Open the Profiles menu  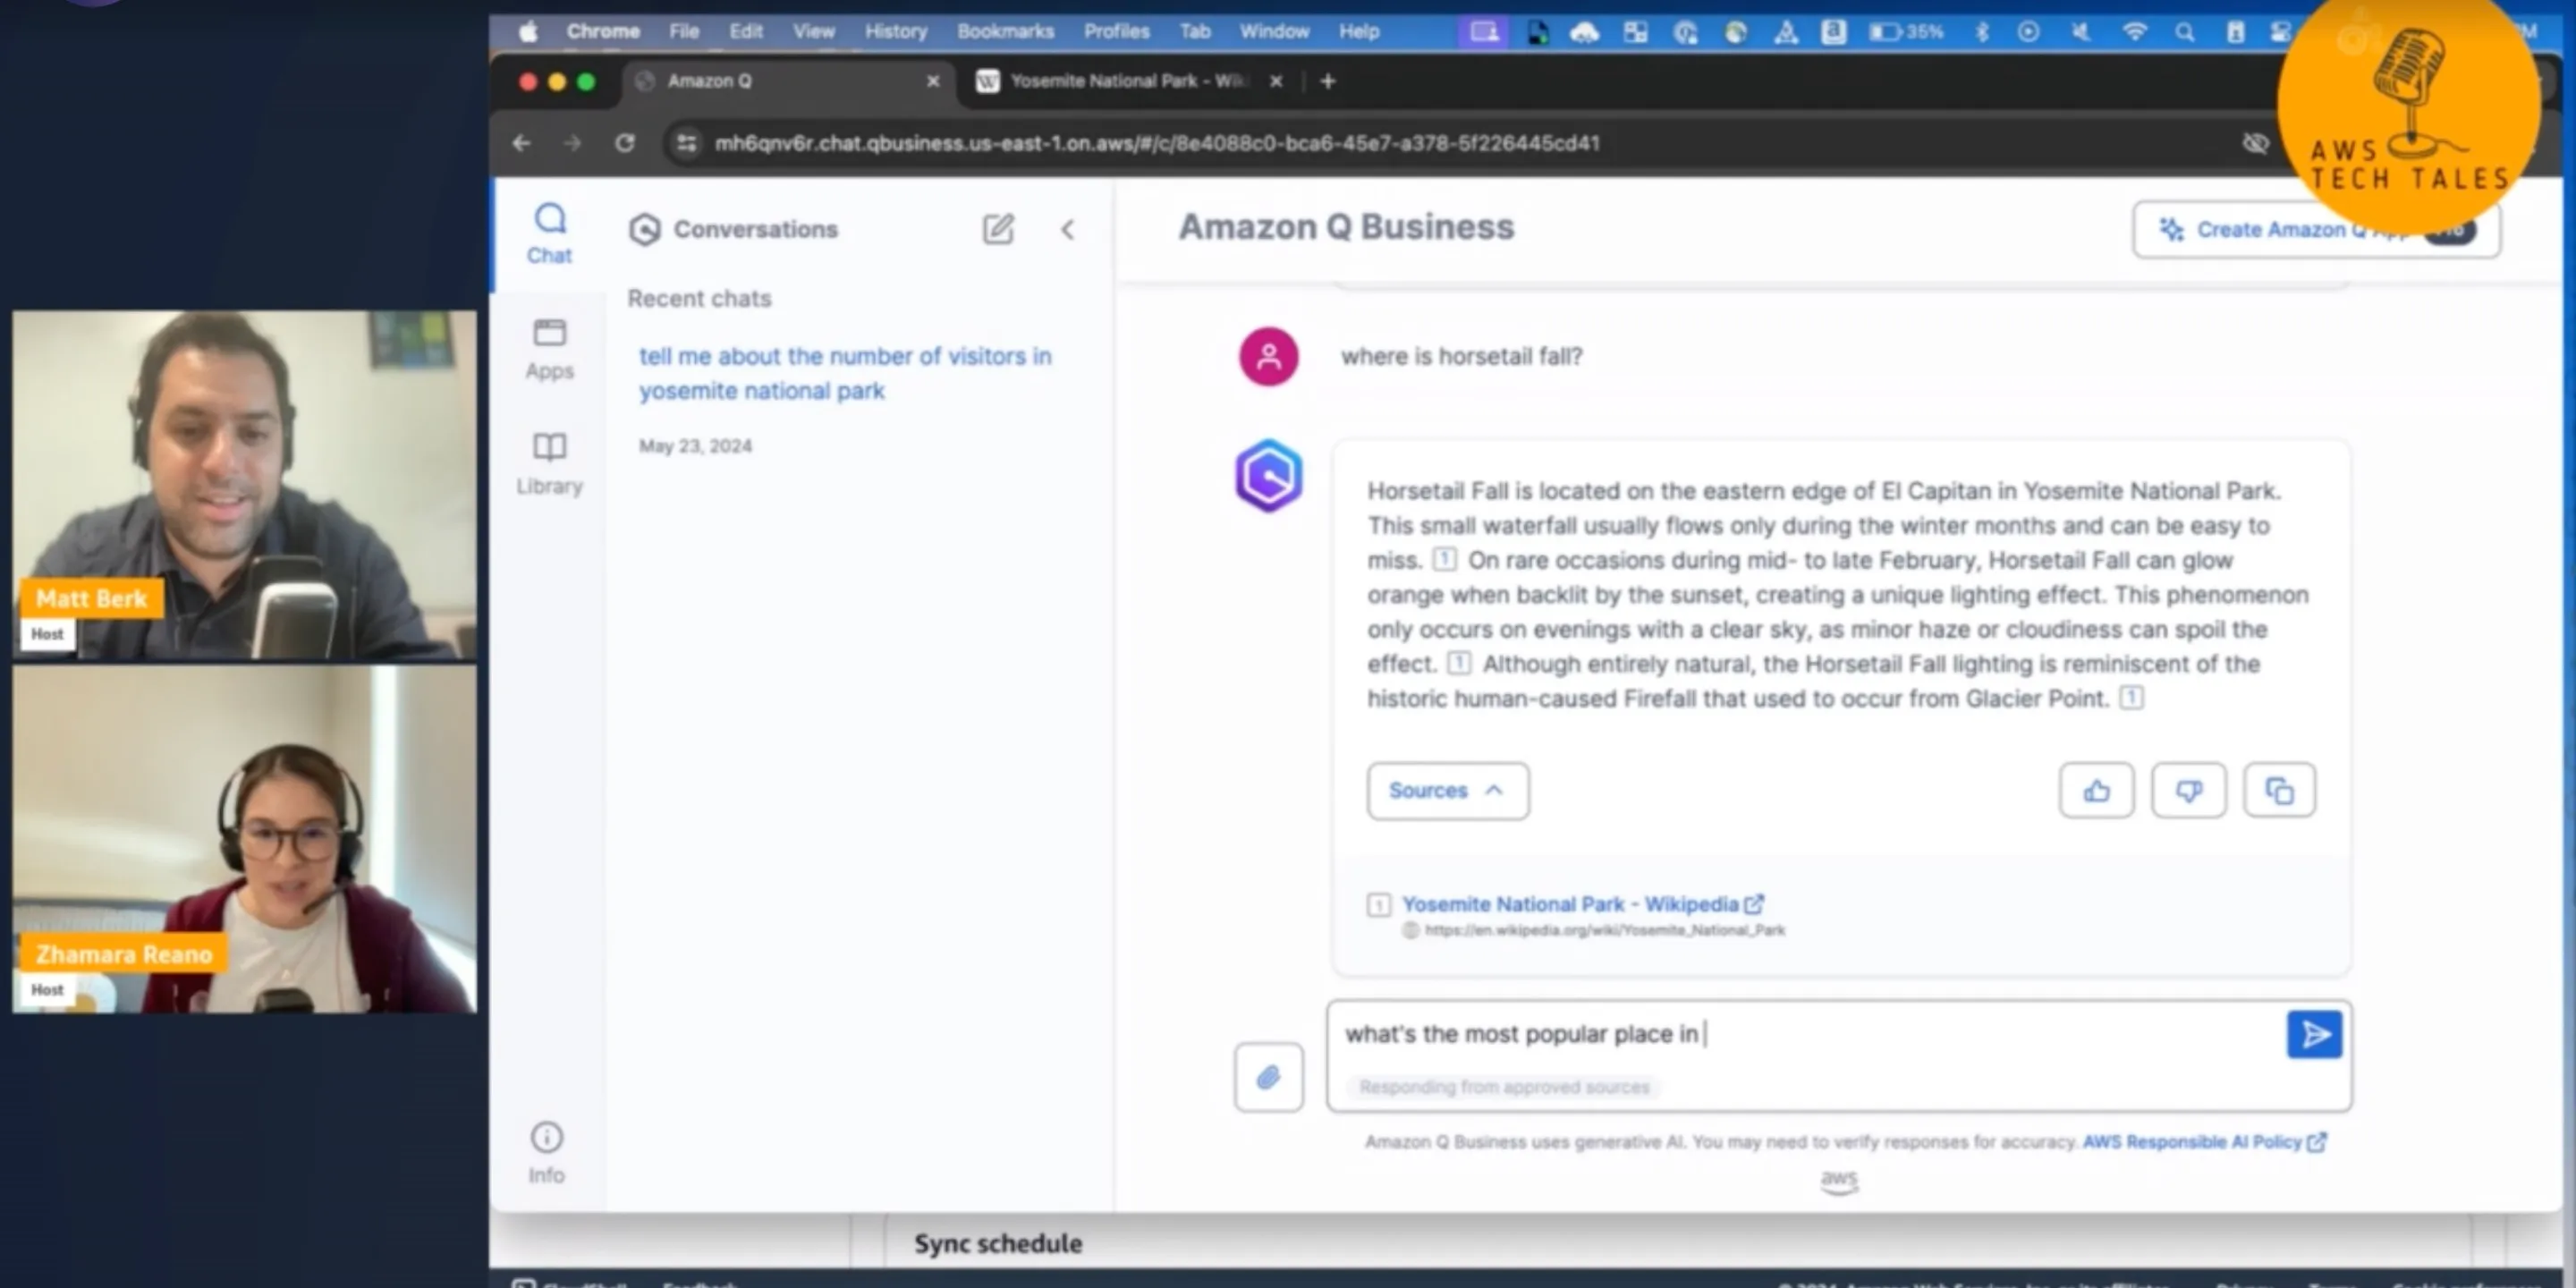(1117, 31)
